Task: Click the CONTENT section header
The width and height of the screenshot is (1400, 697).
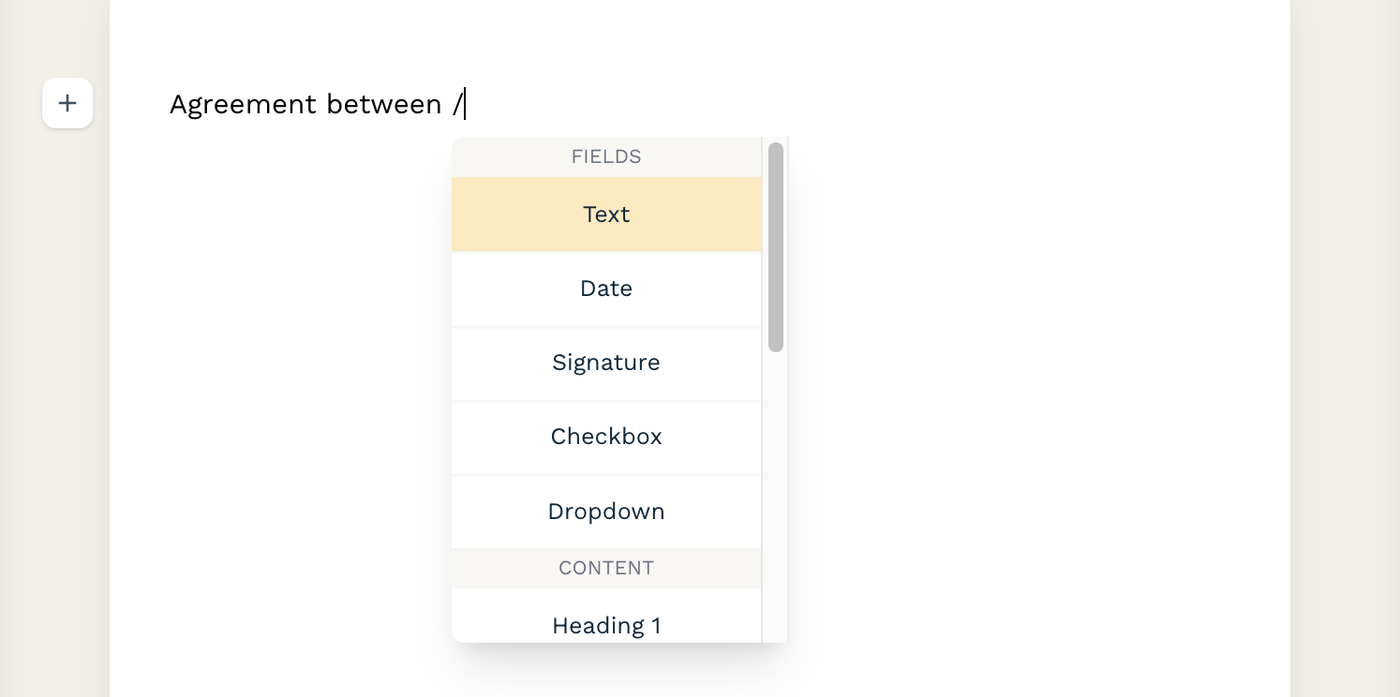Action: tap(605, 567)
